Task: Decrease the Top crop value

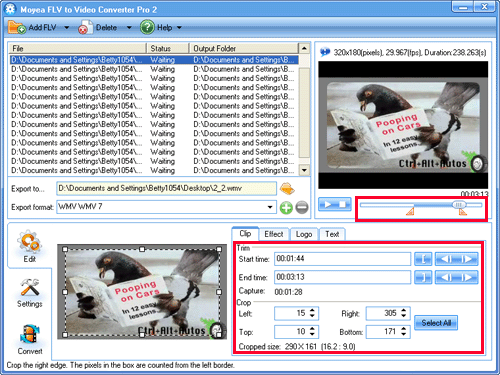Action: pyautogui.click(x=312, y=334)
